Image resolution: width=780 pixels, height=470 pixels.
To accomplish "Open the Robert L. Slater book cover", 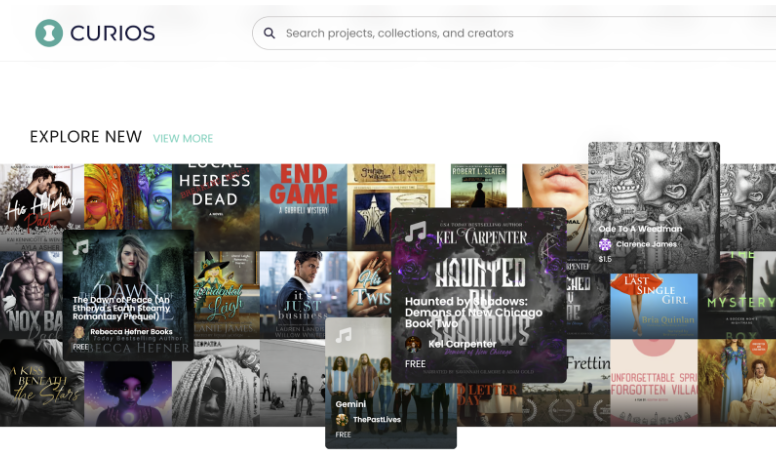I will click(x=479, y=186).
